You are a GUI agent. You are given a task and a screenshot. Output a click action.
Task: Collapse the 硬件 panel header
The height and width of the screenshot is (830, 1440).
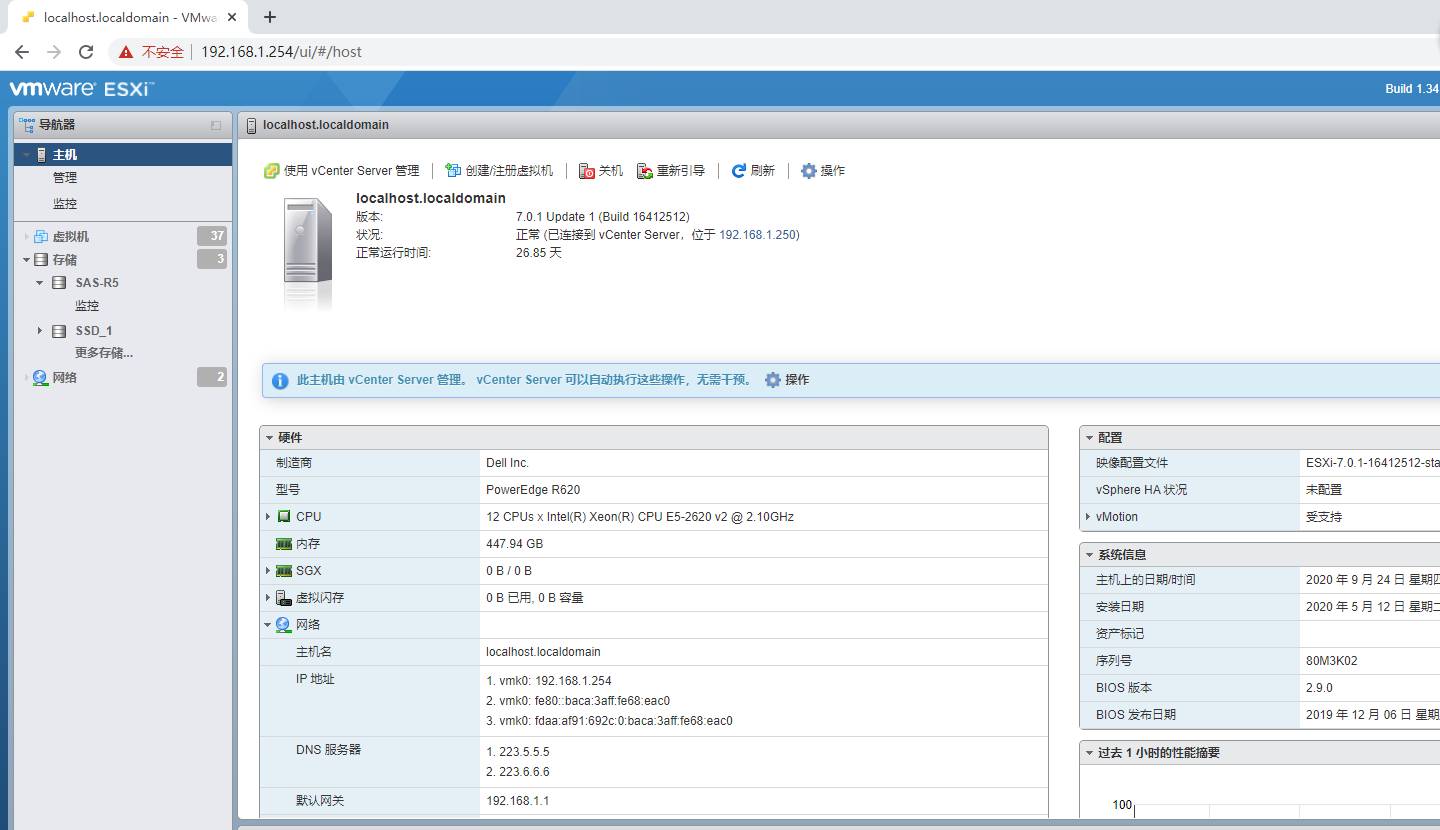point(269,438)
